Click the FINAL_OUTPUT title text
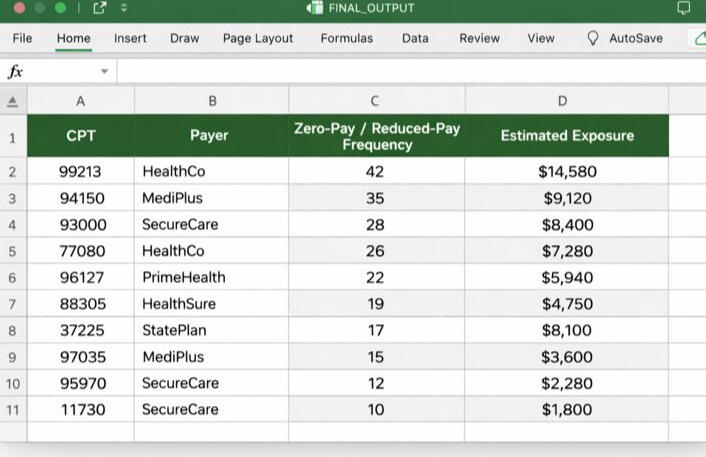This screenshot has height=457, width=706. click(x=371, y=9)
